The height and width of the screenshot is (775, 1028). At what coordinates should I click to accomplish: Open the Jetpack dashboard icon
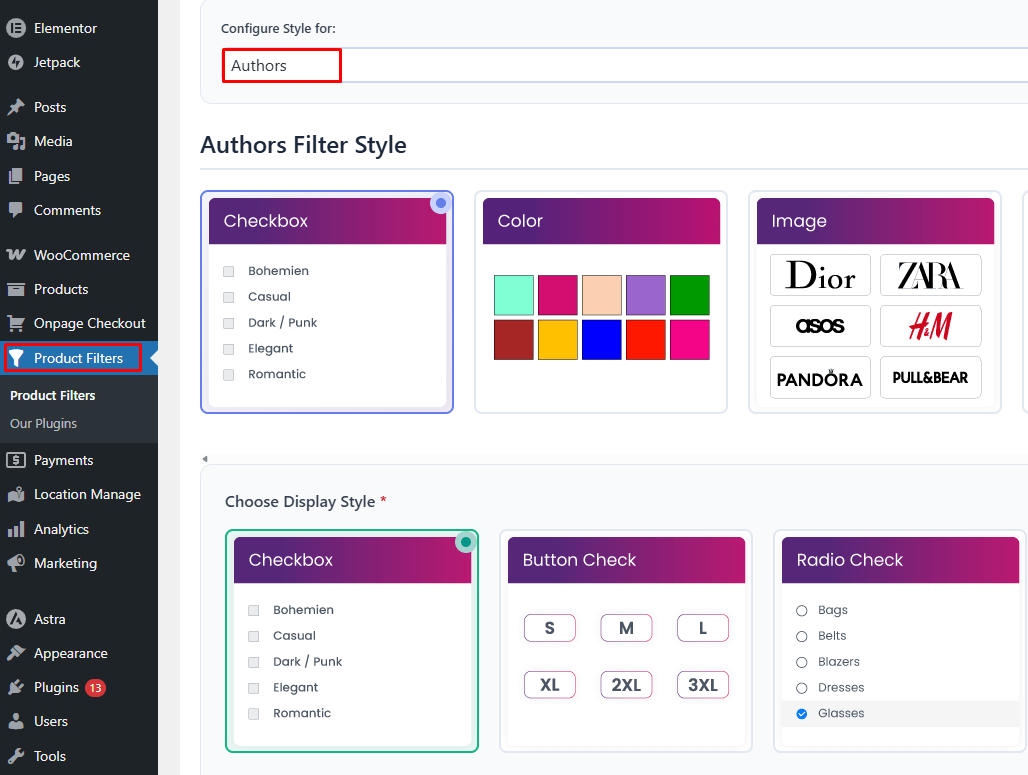tap(16, 62)
